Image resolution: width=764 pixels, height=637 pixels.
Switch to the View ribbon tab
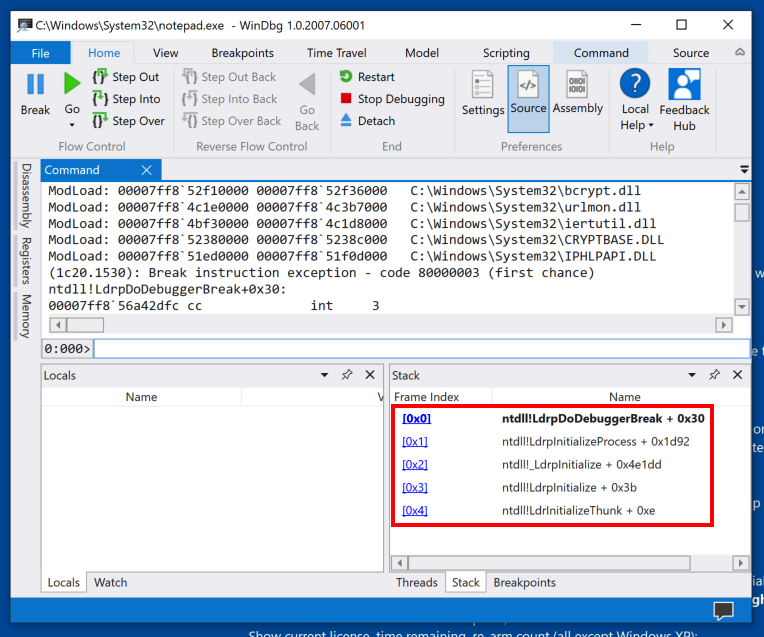166,53
